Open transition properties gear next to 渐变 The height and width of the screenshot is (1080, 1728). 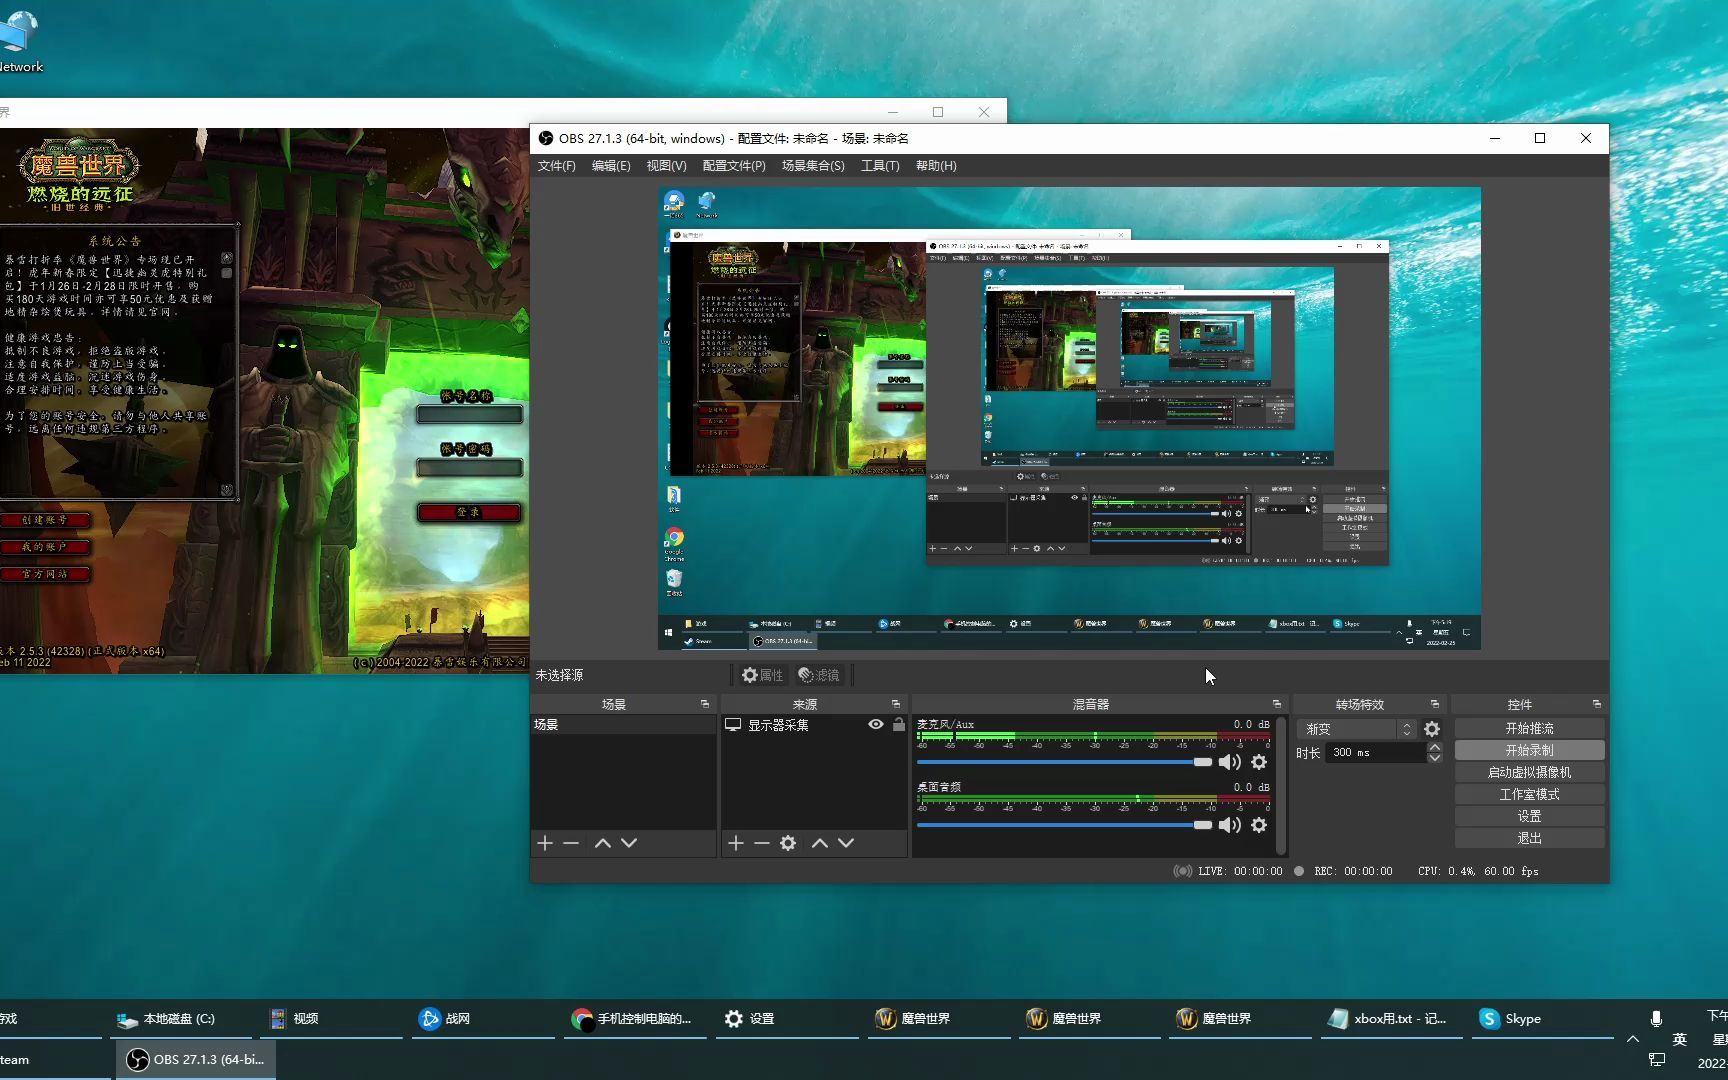click(1432, 729)
